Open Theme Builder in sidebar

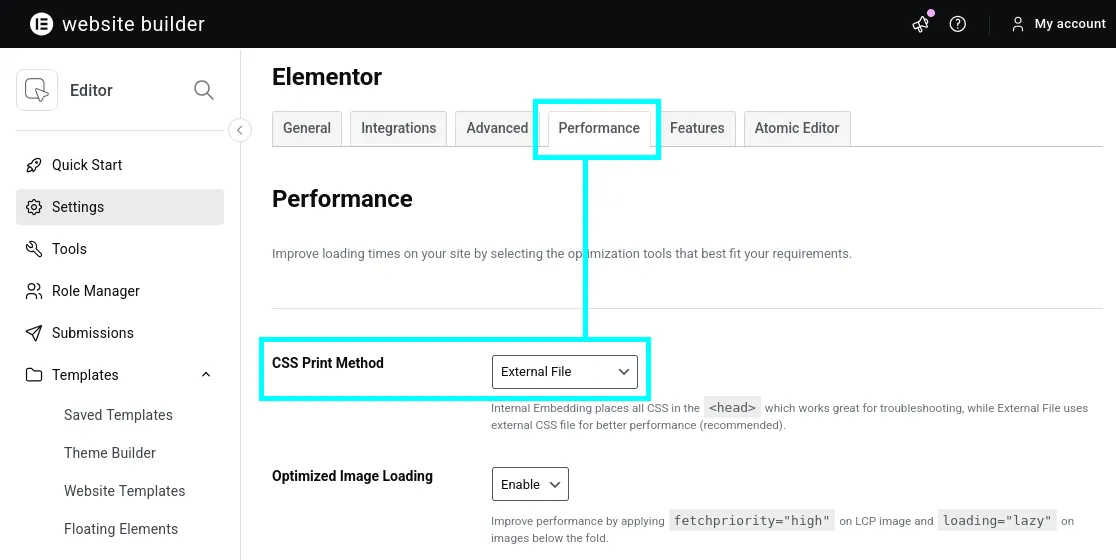pos(110,453)
